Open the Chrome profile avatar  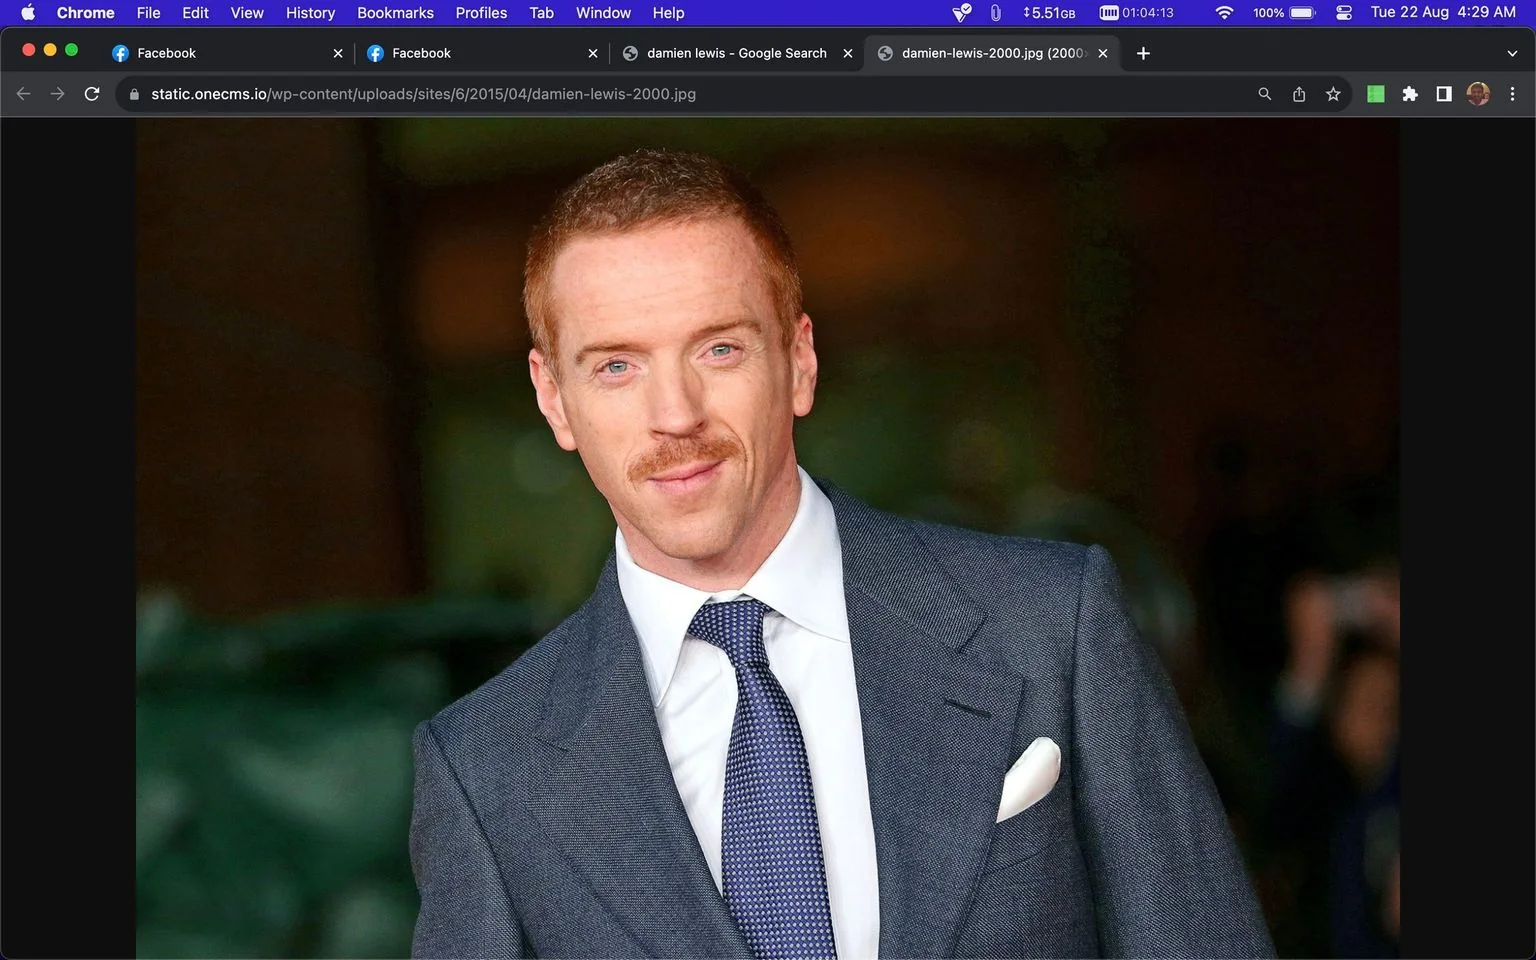click(x=1478, y=94)
